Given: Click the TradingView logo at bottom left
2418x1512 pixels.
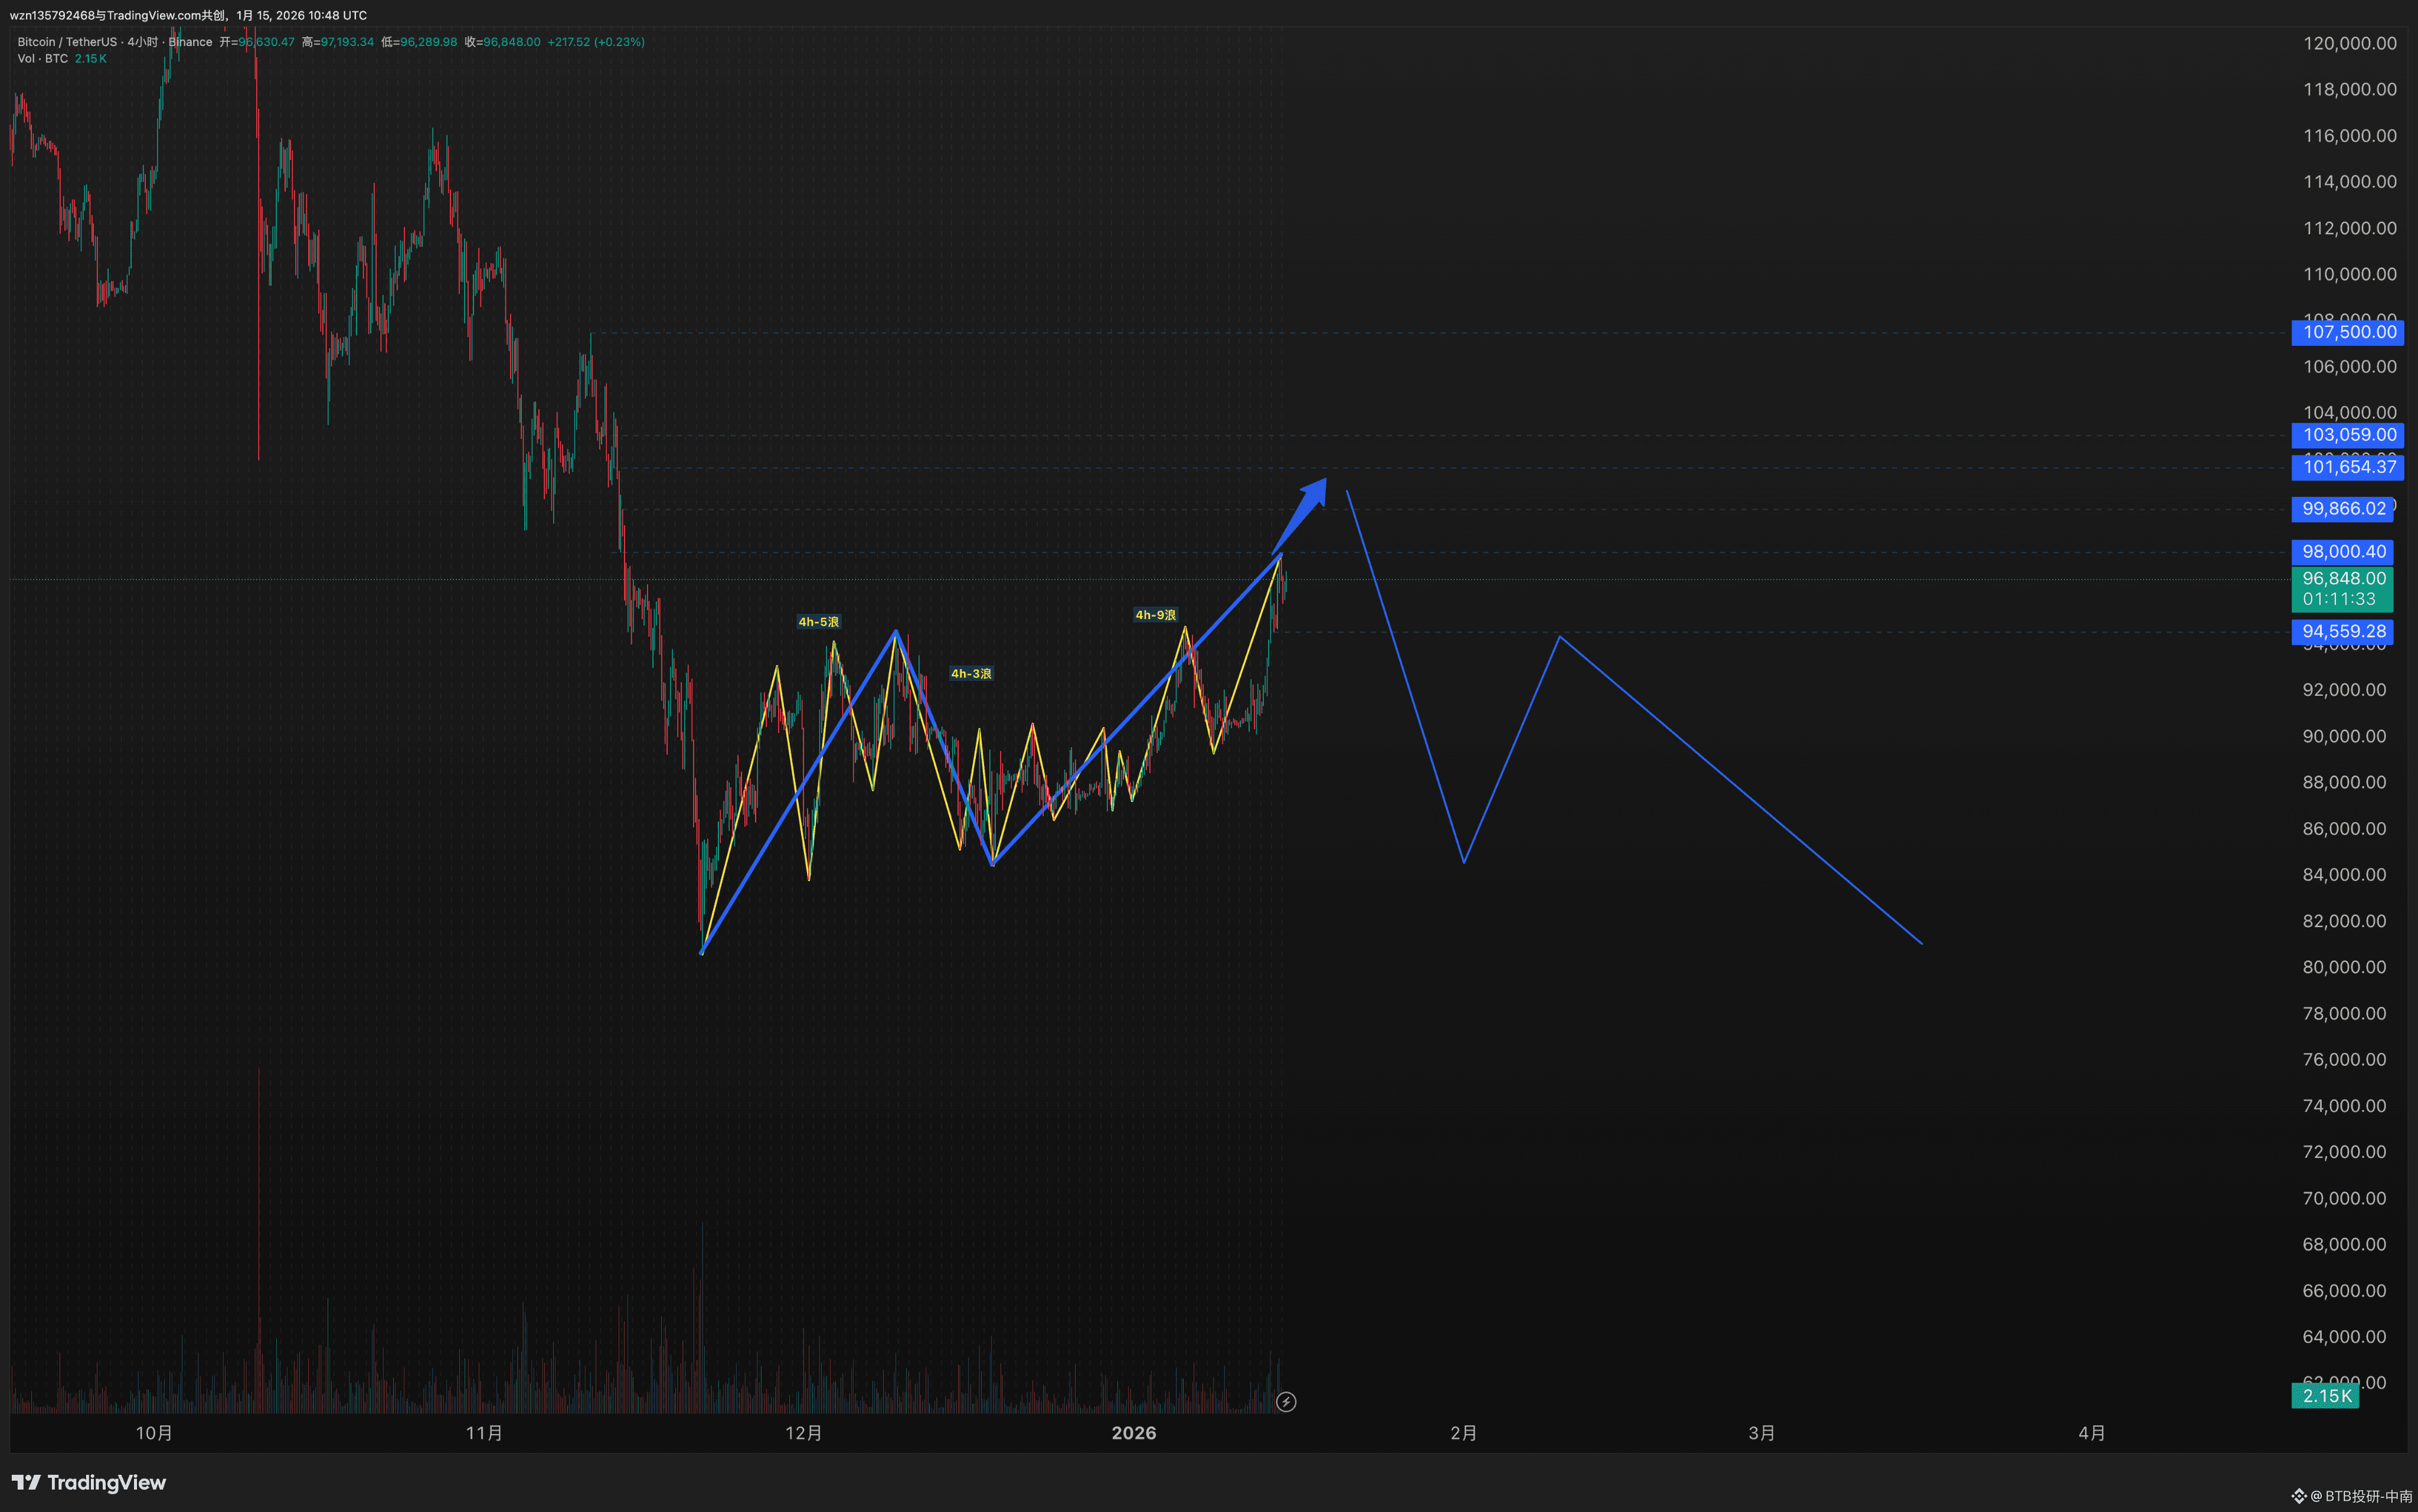Looking at the screenshot, I should tap(88, 1482).
